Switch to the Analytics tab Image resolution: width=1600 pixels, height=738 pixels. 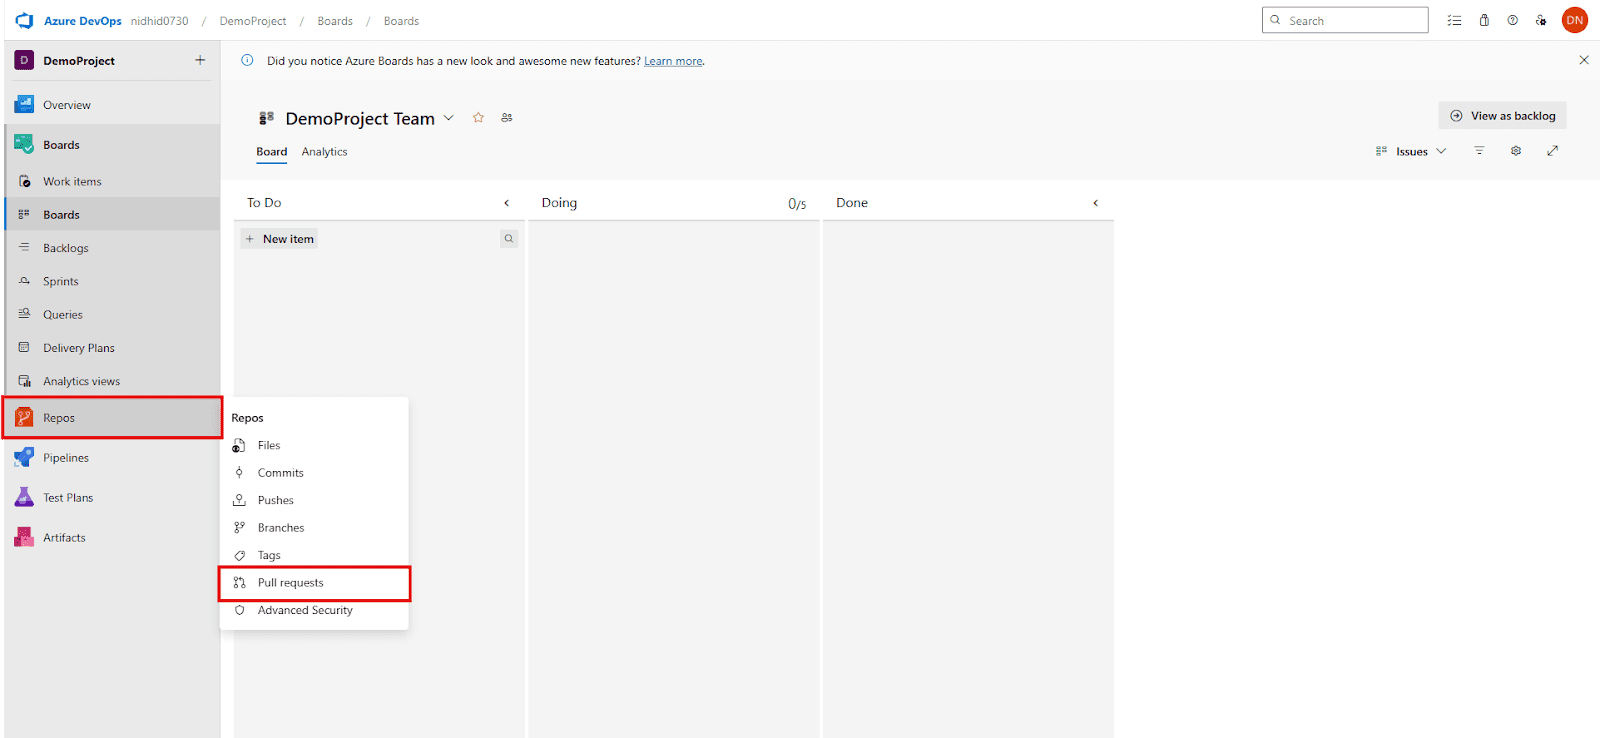click(x=325, y=152)
